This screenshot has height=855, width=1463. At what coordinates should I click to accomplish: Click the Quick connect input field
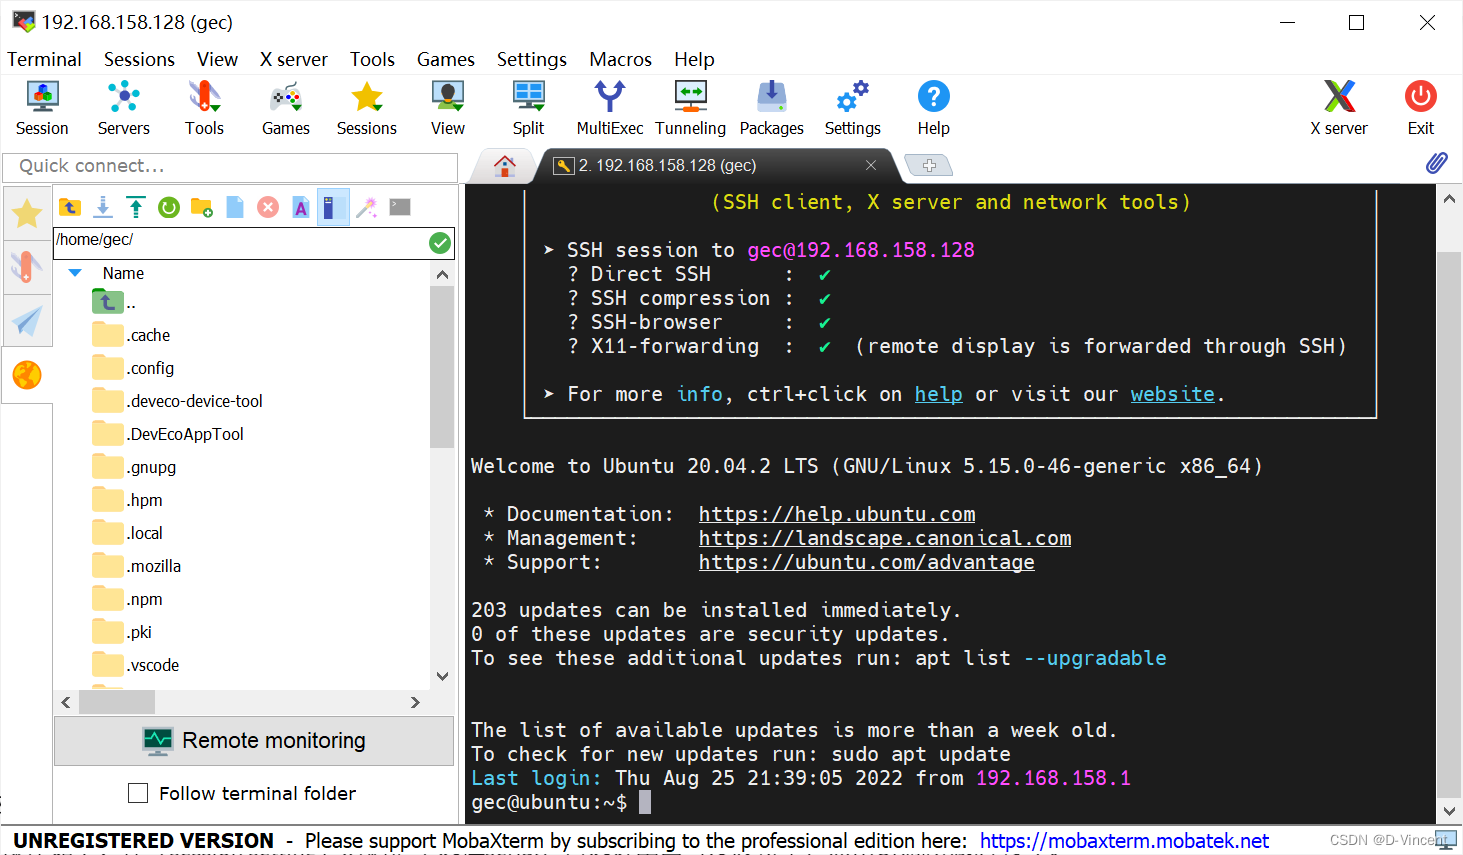click(230, 166)
